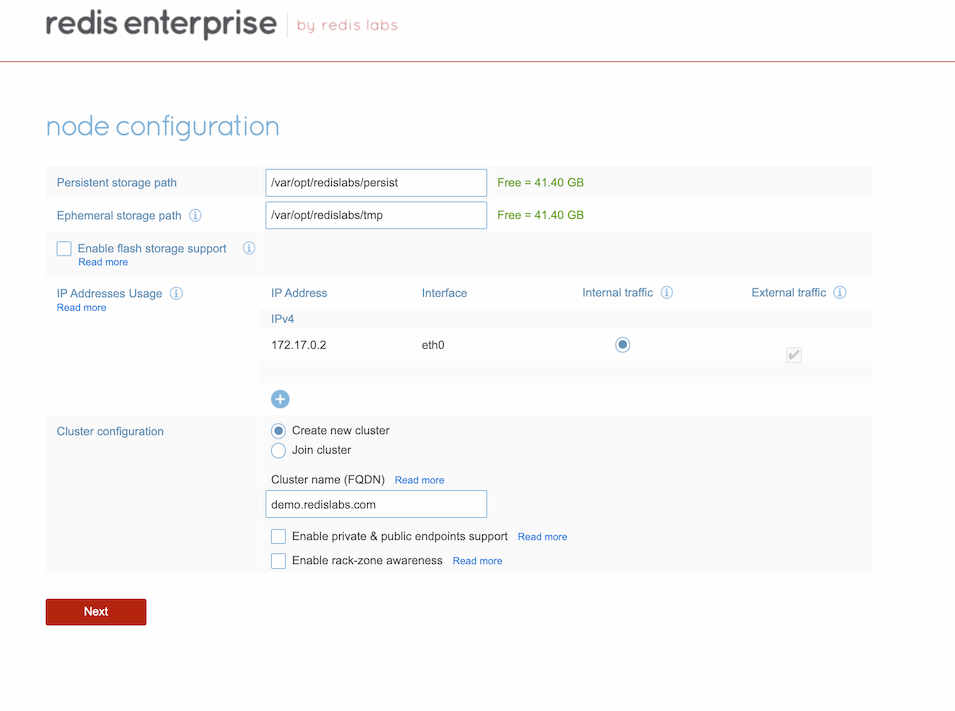The height and width of the screenshot is (711, 955).
Task: Enable rack-zone awareness checkbox
Action: point(278,561)
